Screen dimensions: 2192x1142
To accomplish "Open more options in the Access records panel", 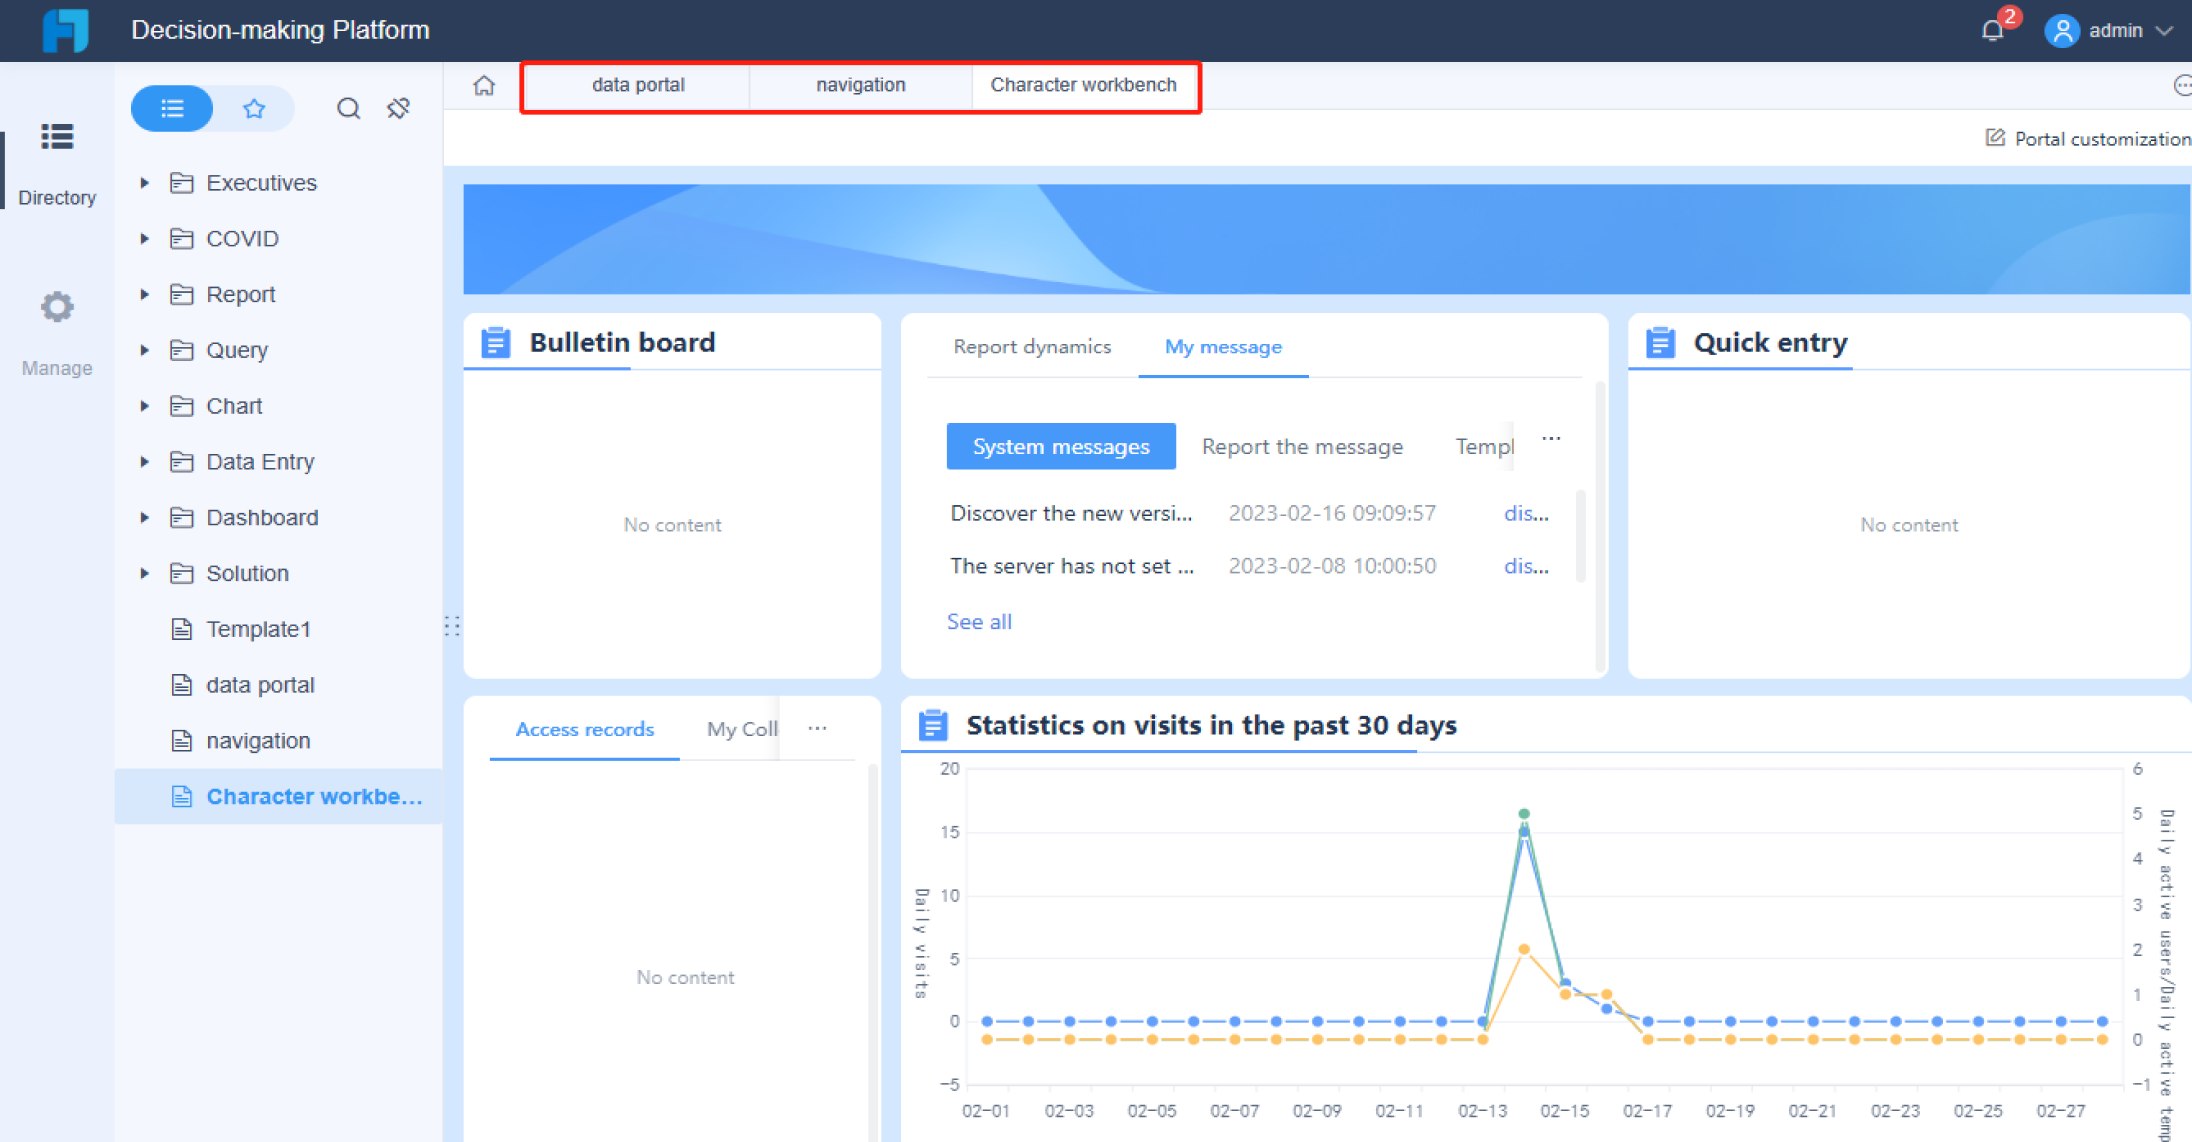I will point(818,728).
